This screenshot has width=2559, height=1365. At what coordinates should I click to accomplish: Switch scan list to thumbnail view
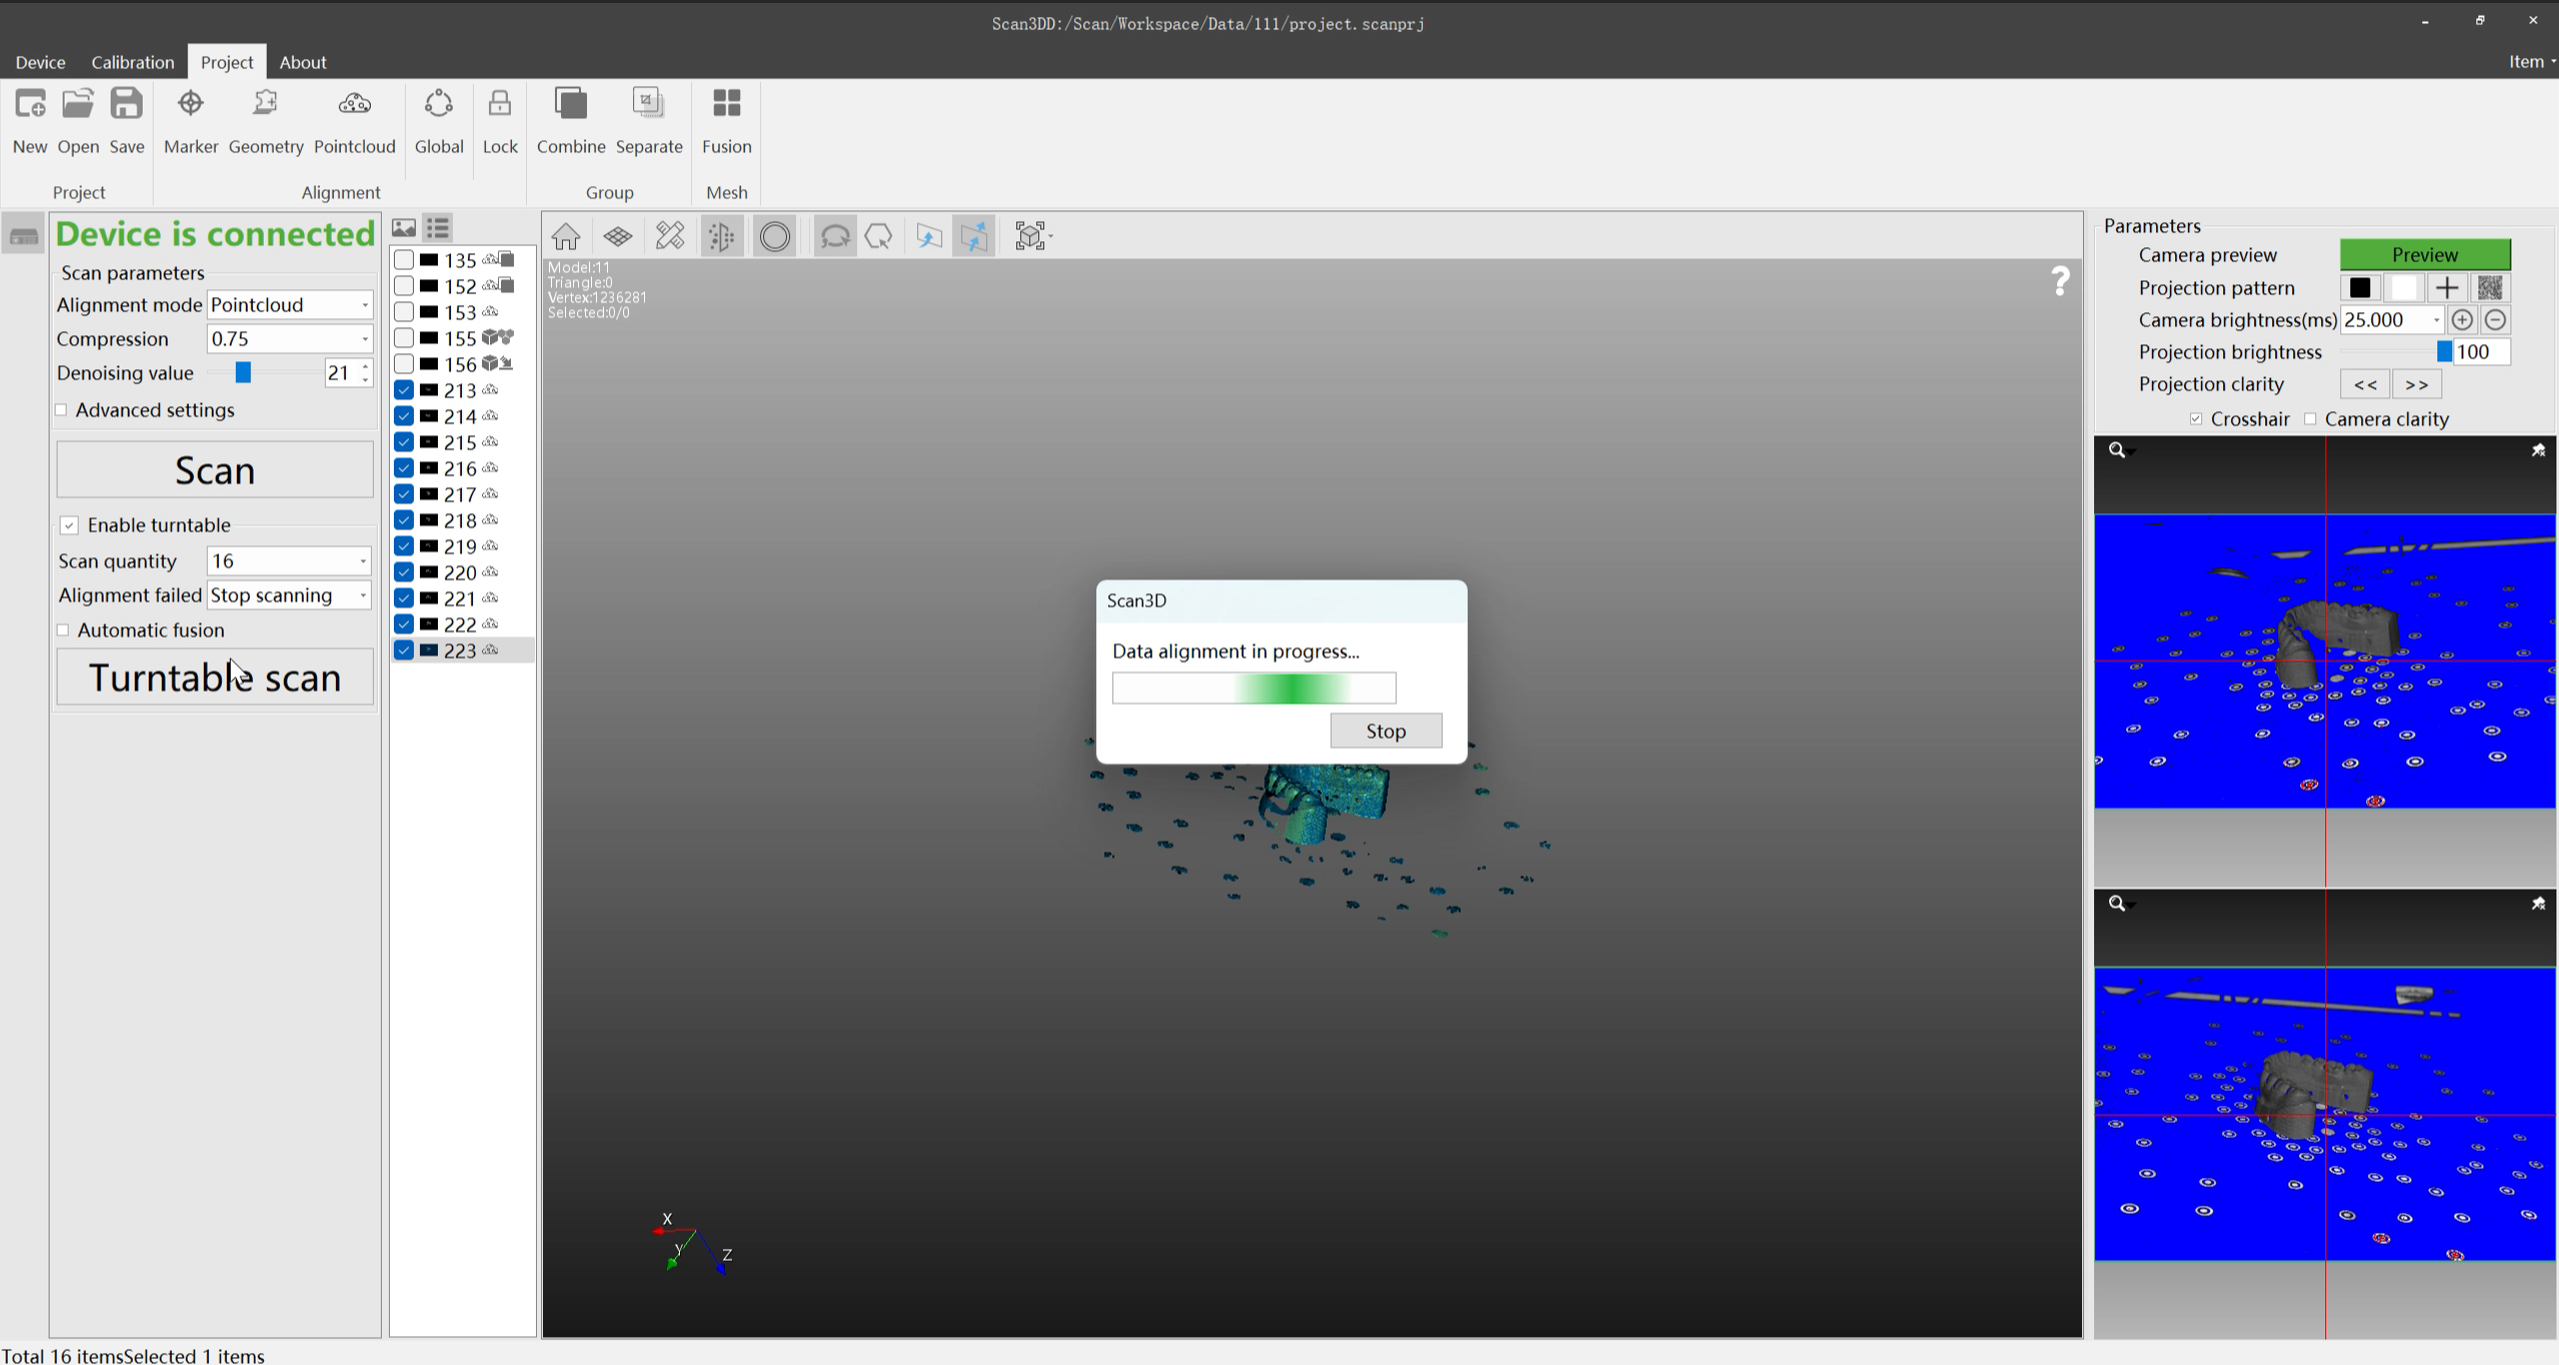click(404, 228)
